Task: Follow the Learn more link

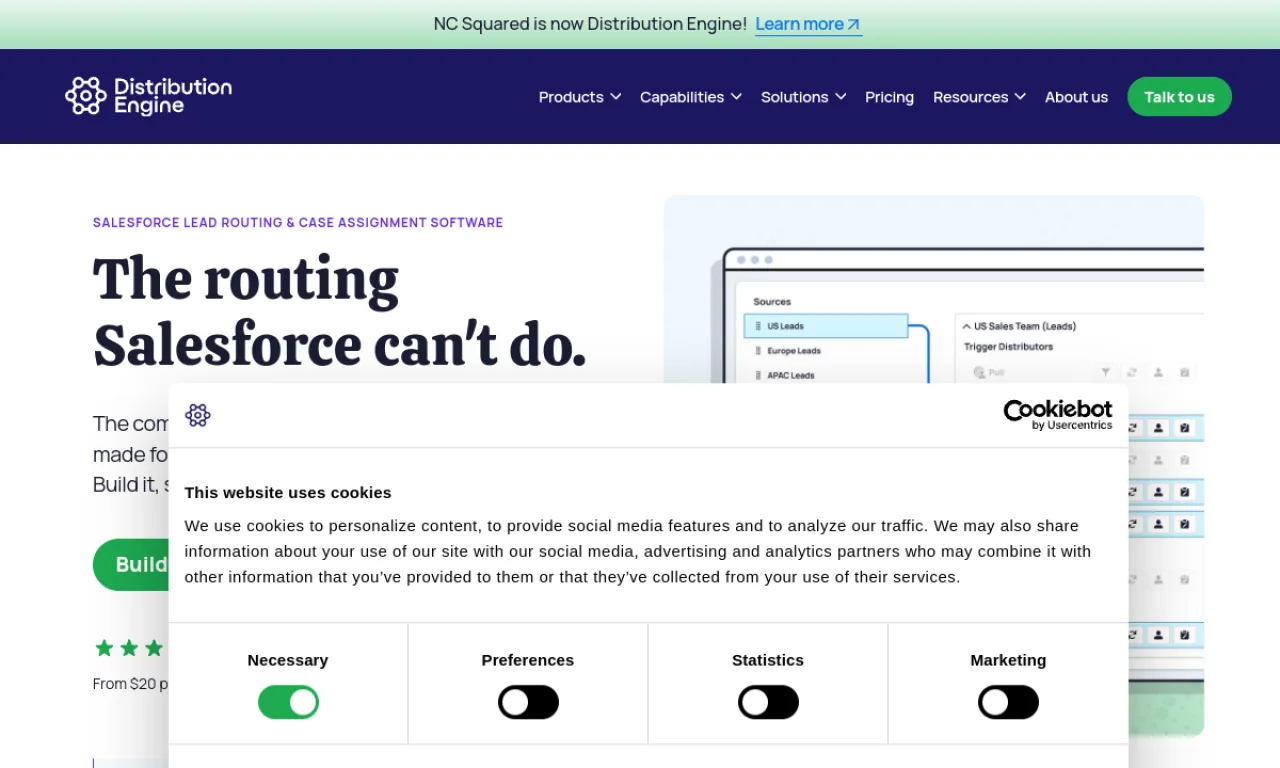Action: click(808, 24)
